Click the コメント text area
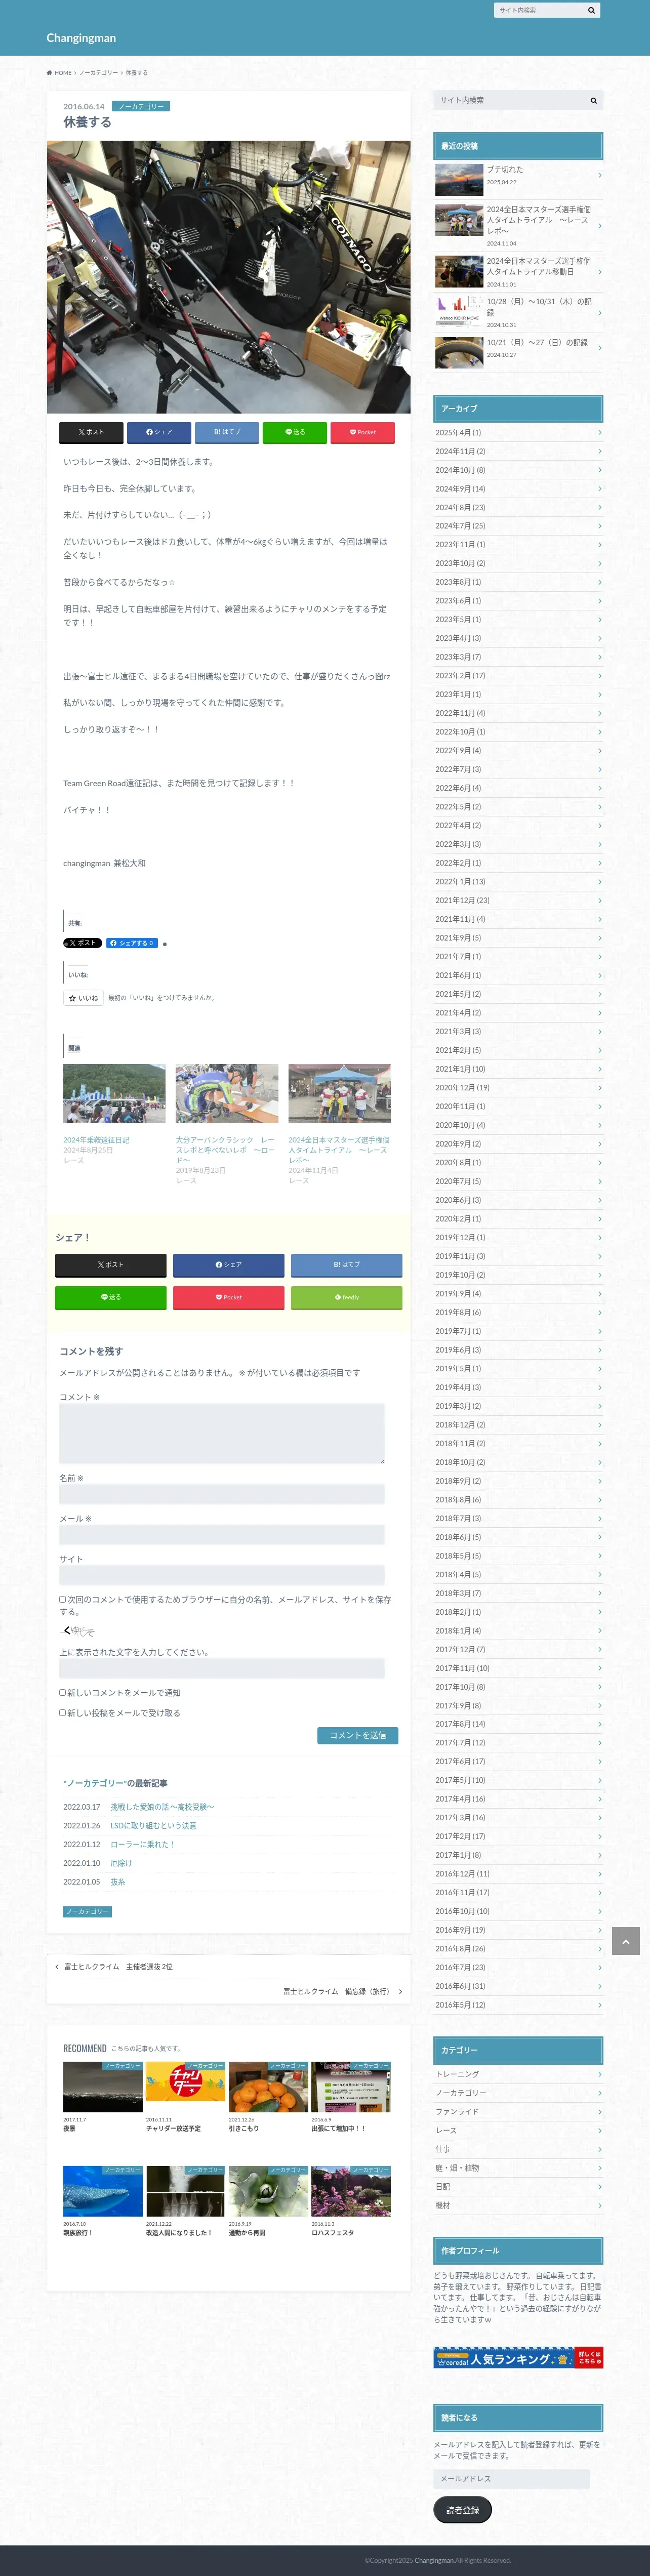650x2576 pixels. click(221, 1434)
